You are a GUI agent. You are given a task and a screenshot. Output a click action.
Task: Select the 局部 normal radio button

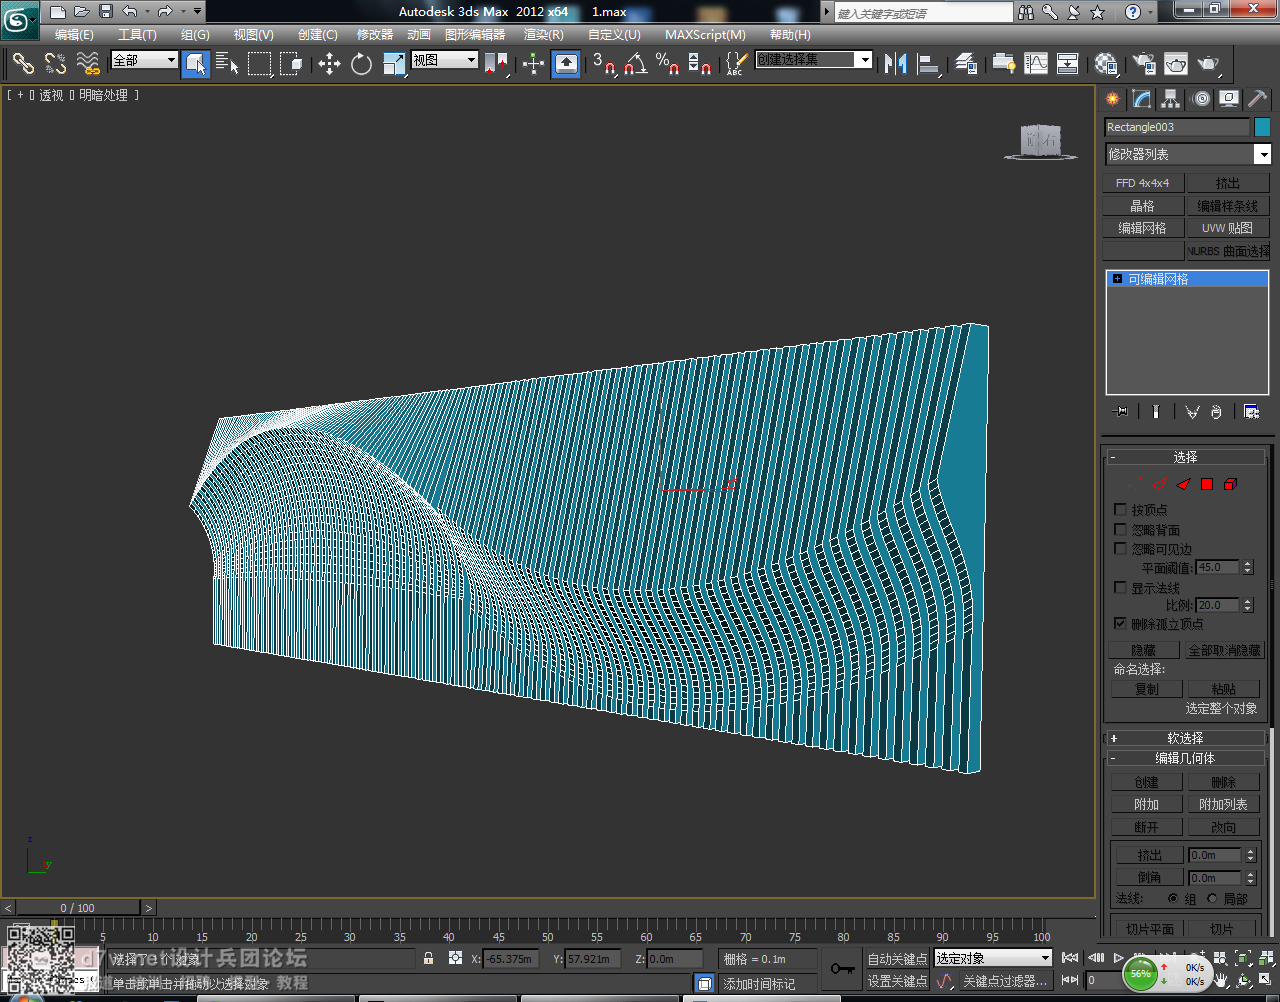pos(1212,899)
